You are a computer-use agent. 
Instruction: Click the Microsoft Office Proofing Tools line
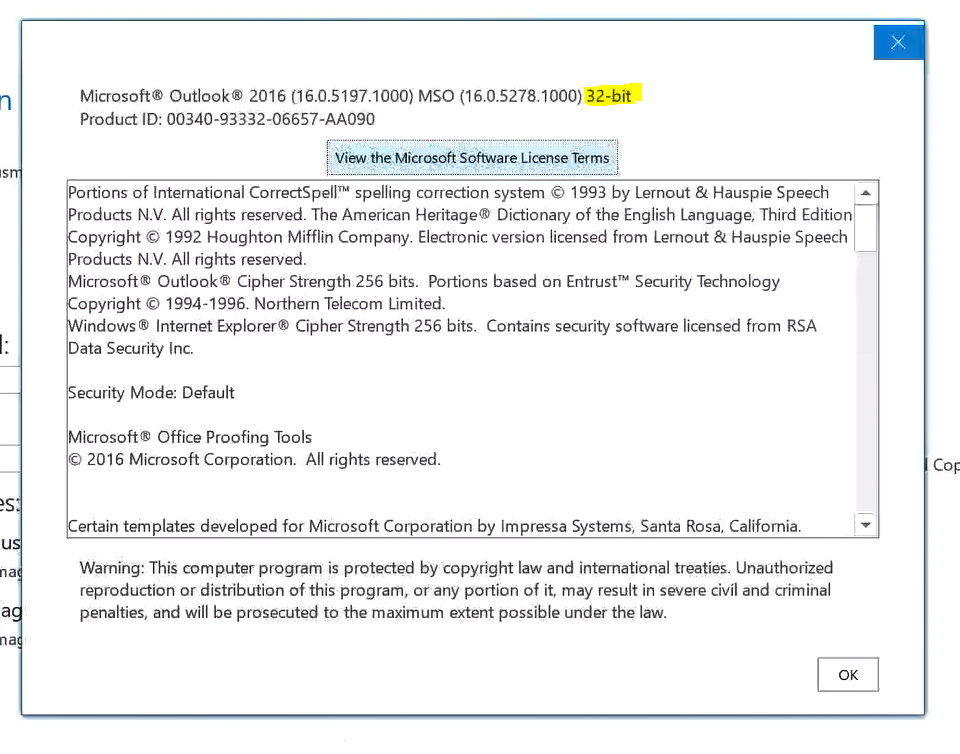(x=190, y=437)
